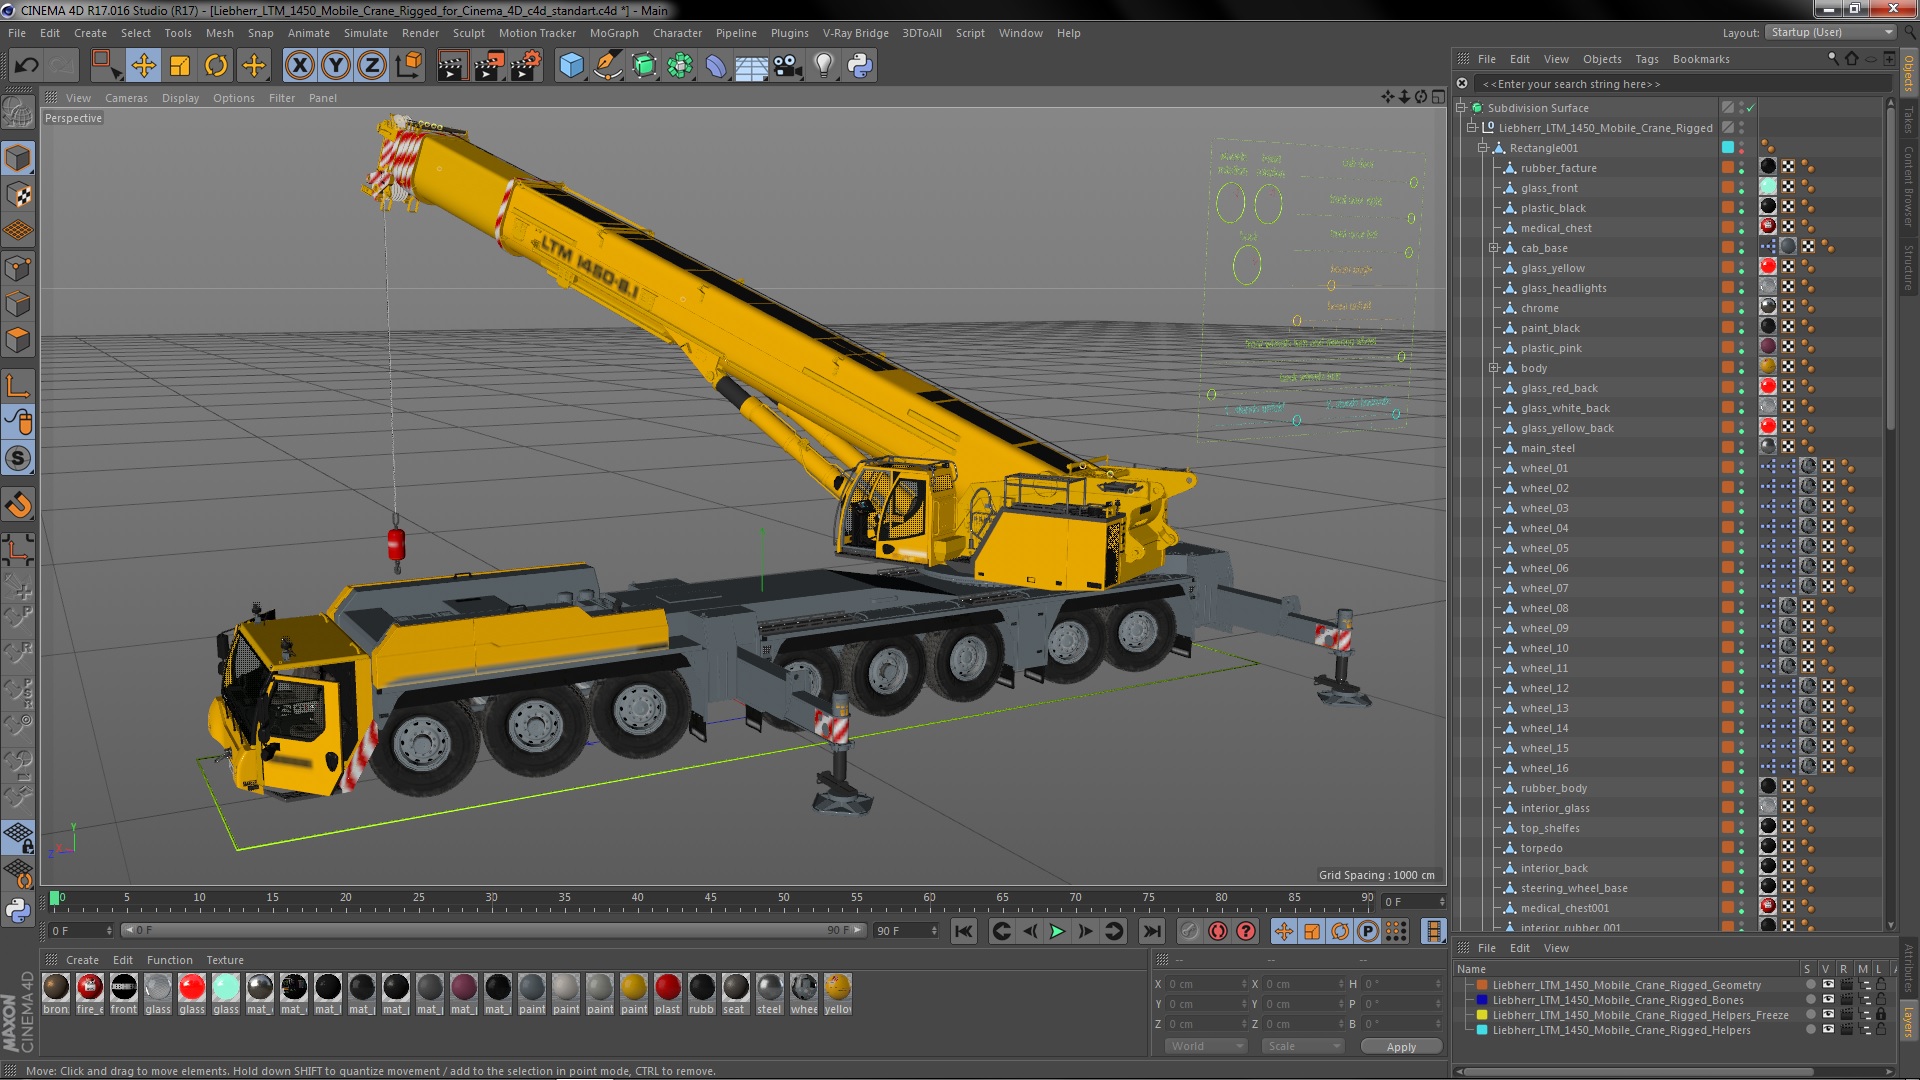Viewport: 1920px width, 1080px height.
Task: Select the Rotate tool icon
Action: [x=216, y=66]
